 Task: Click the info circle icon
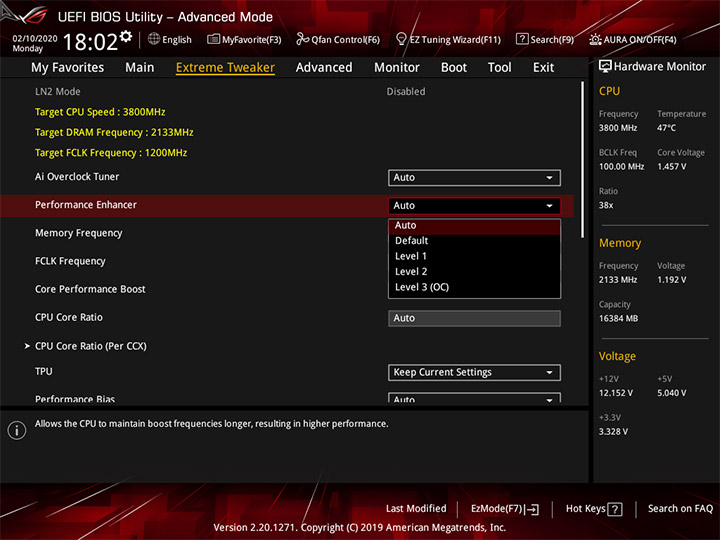pyautogui.click(x=17, y=430)
